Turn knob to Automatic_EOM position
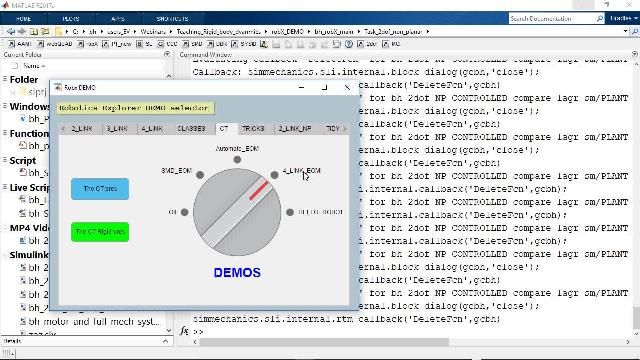Image resolution: width=640 pixels, height=360 pixels. pyautogui.click(x=237, y=160)
